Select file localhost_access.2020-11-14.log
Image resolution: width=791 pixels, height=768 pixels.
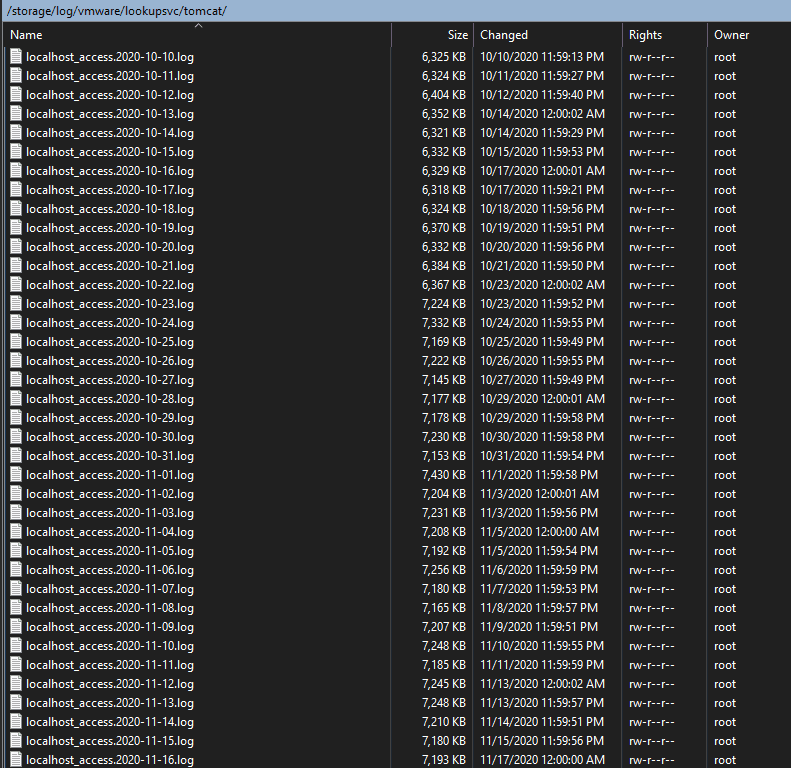pyautogui.click(x=110, y=722)
